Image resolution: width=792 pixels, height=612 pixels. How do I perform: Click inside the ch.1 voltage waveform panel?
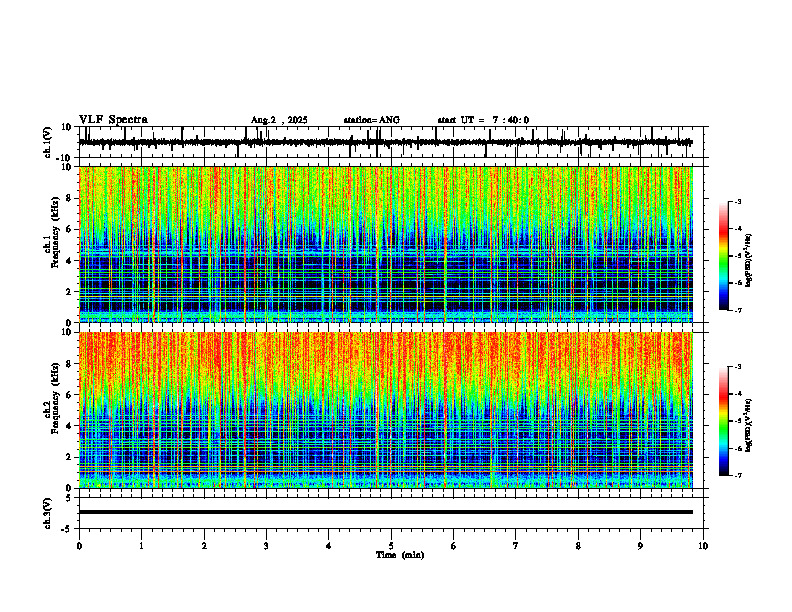[x=393, y=142]
